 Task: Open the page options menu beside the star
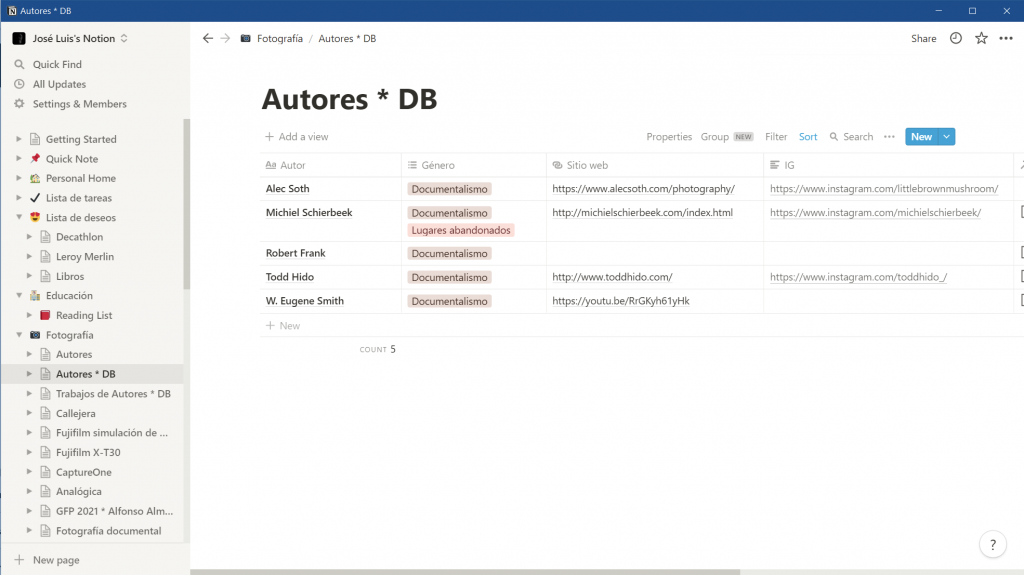click(1006, 39)
